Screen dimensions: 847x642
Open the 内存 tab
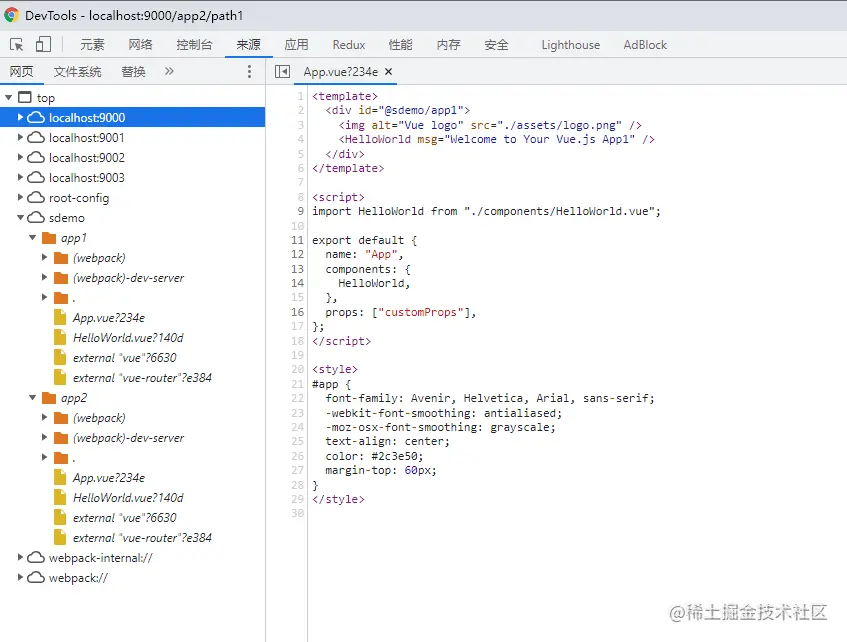coord(448,45)
